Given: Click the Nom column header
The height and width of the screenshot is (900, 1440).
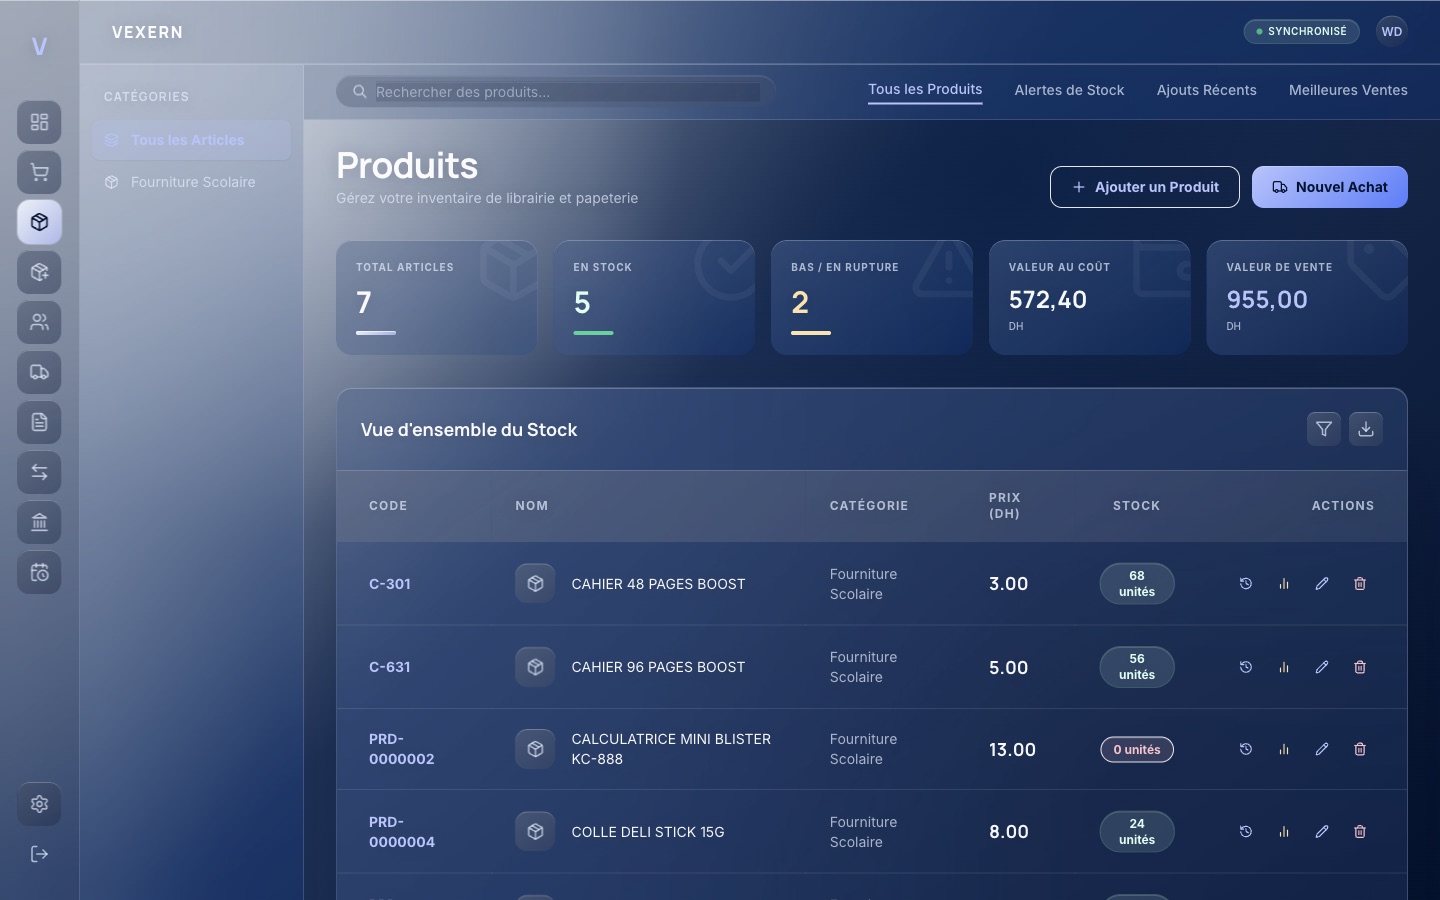Looking at the screenshot, I should pos(532,506).
